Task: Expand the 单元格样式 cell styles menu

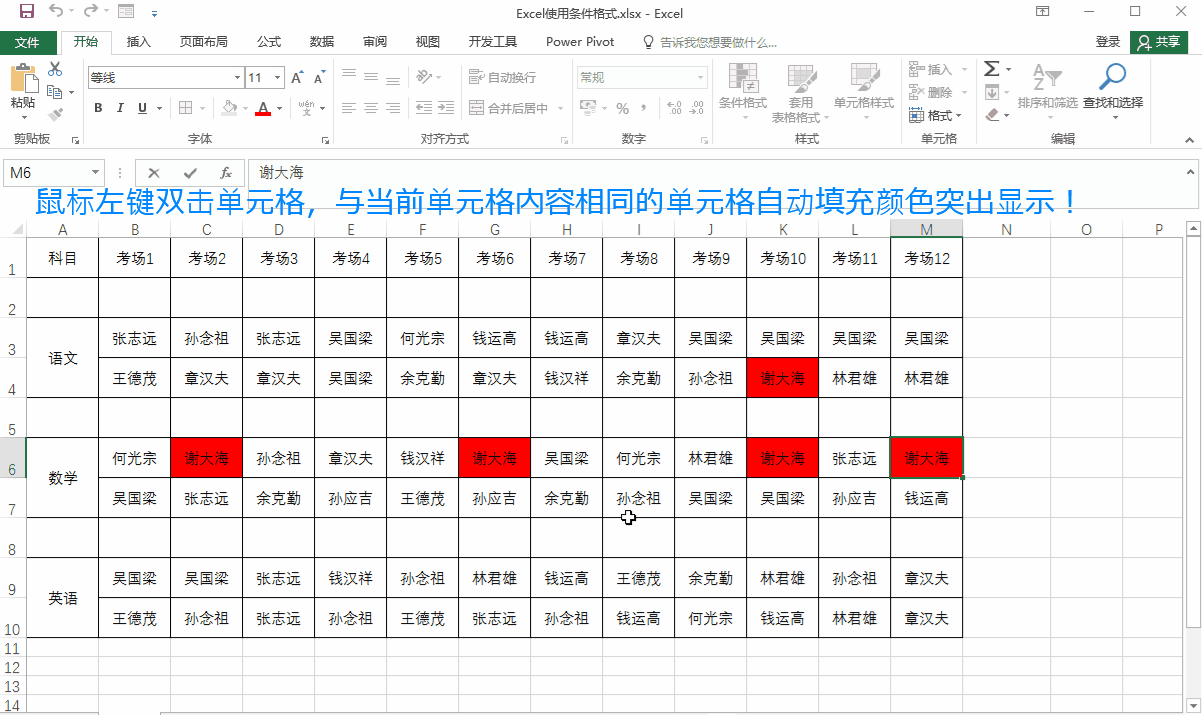Action: [864, 92]
